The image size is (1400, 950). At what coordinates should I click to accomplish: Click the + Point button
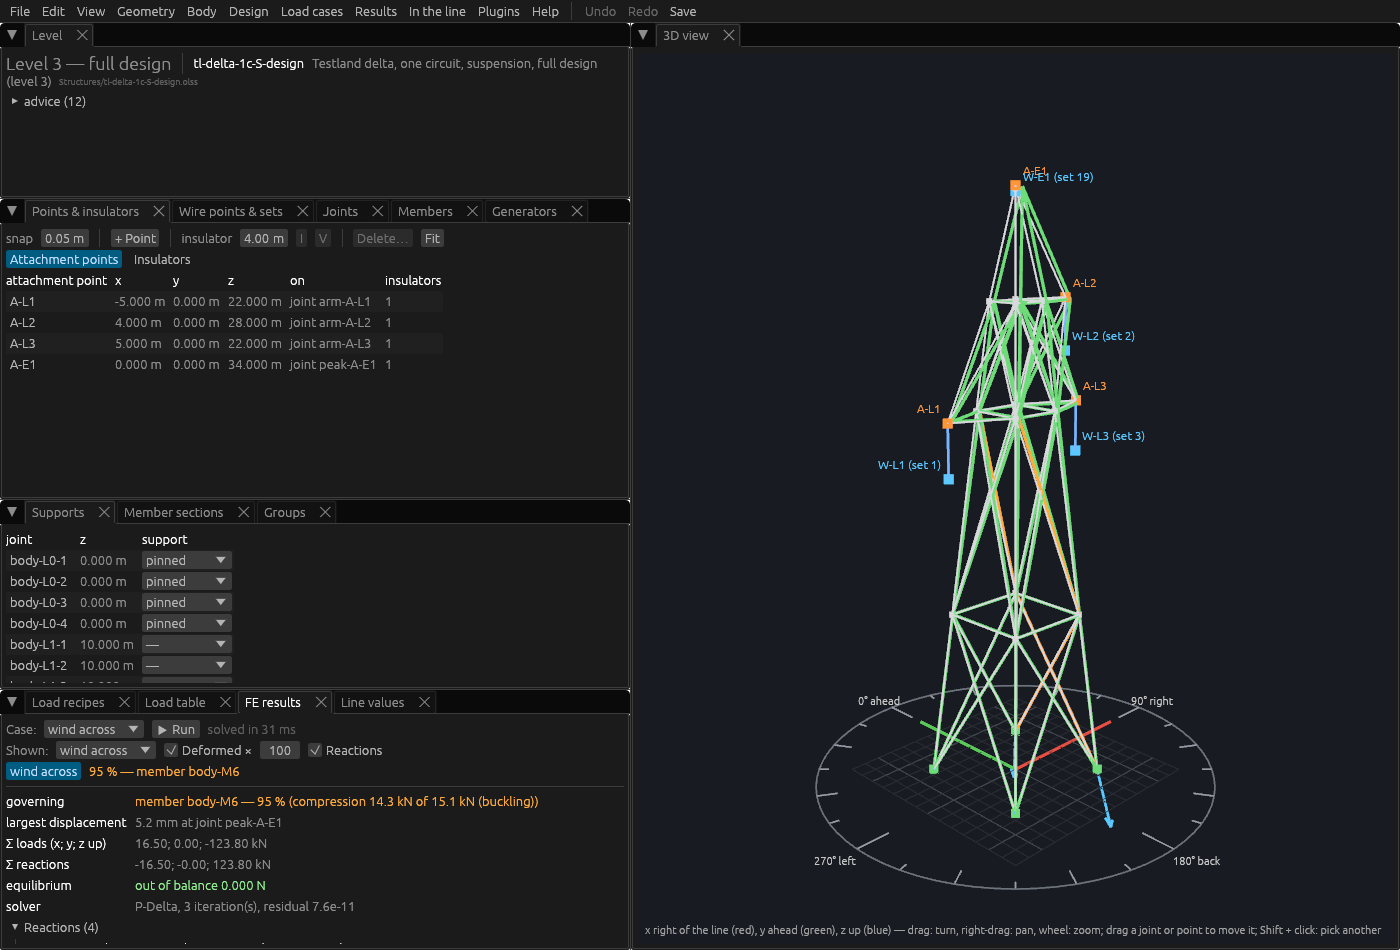[x=135, y=238]
